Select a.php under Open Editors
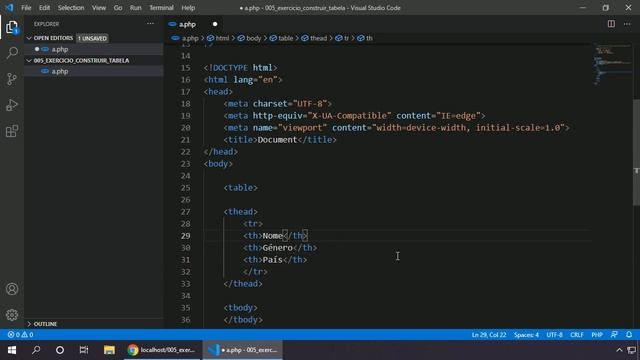Image resolution: width=640 pixels, height=360 pixels. [94, 49]
